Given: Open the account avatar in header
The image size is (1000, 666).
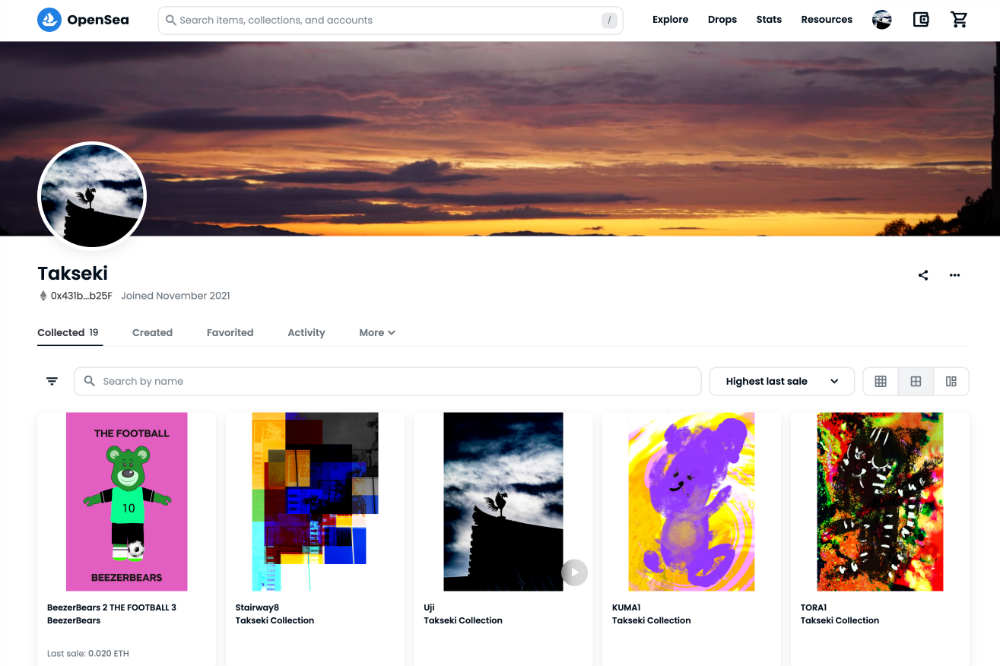Looking at the screenshot, I should click(881, 20).
